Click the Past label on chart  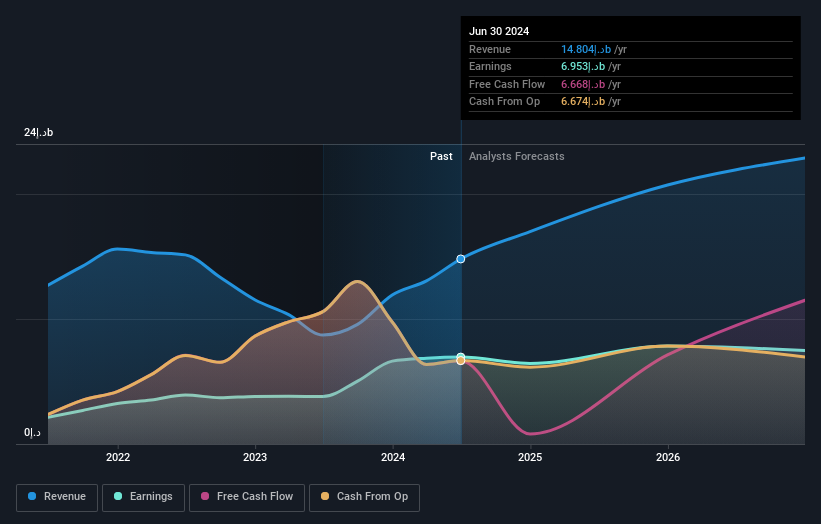tap(441, 156)
